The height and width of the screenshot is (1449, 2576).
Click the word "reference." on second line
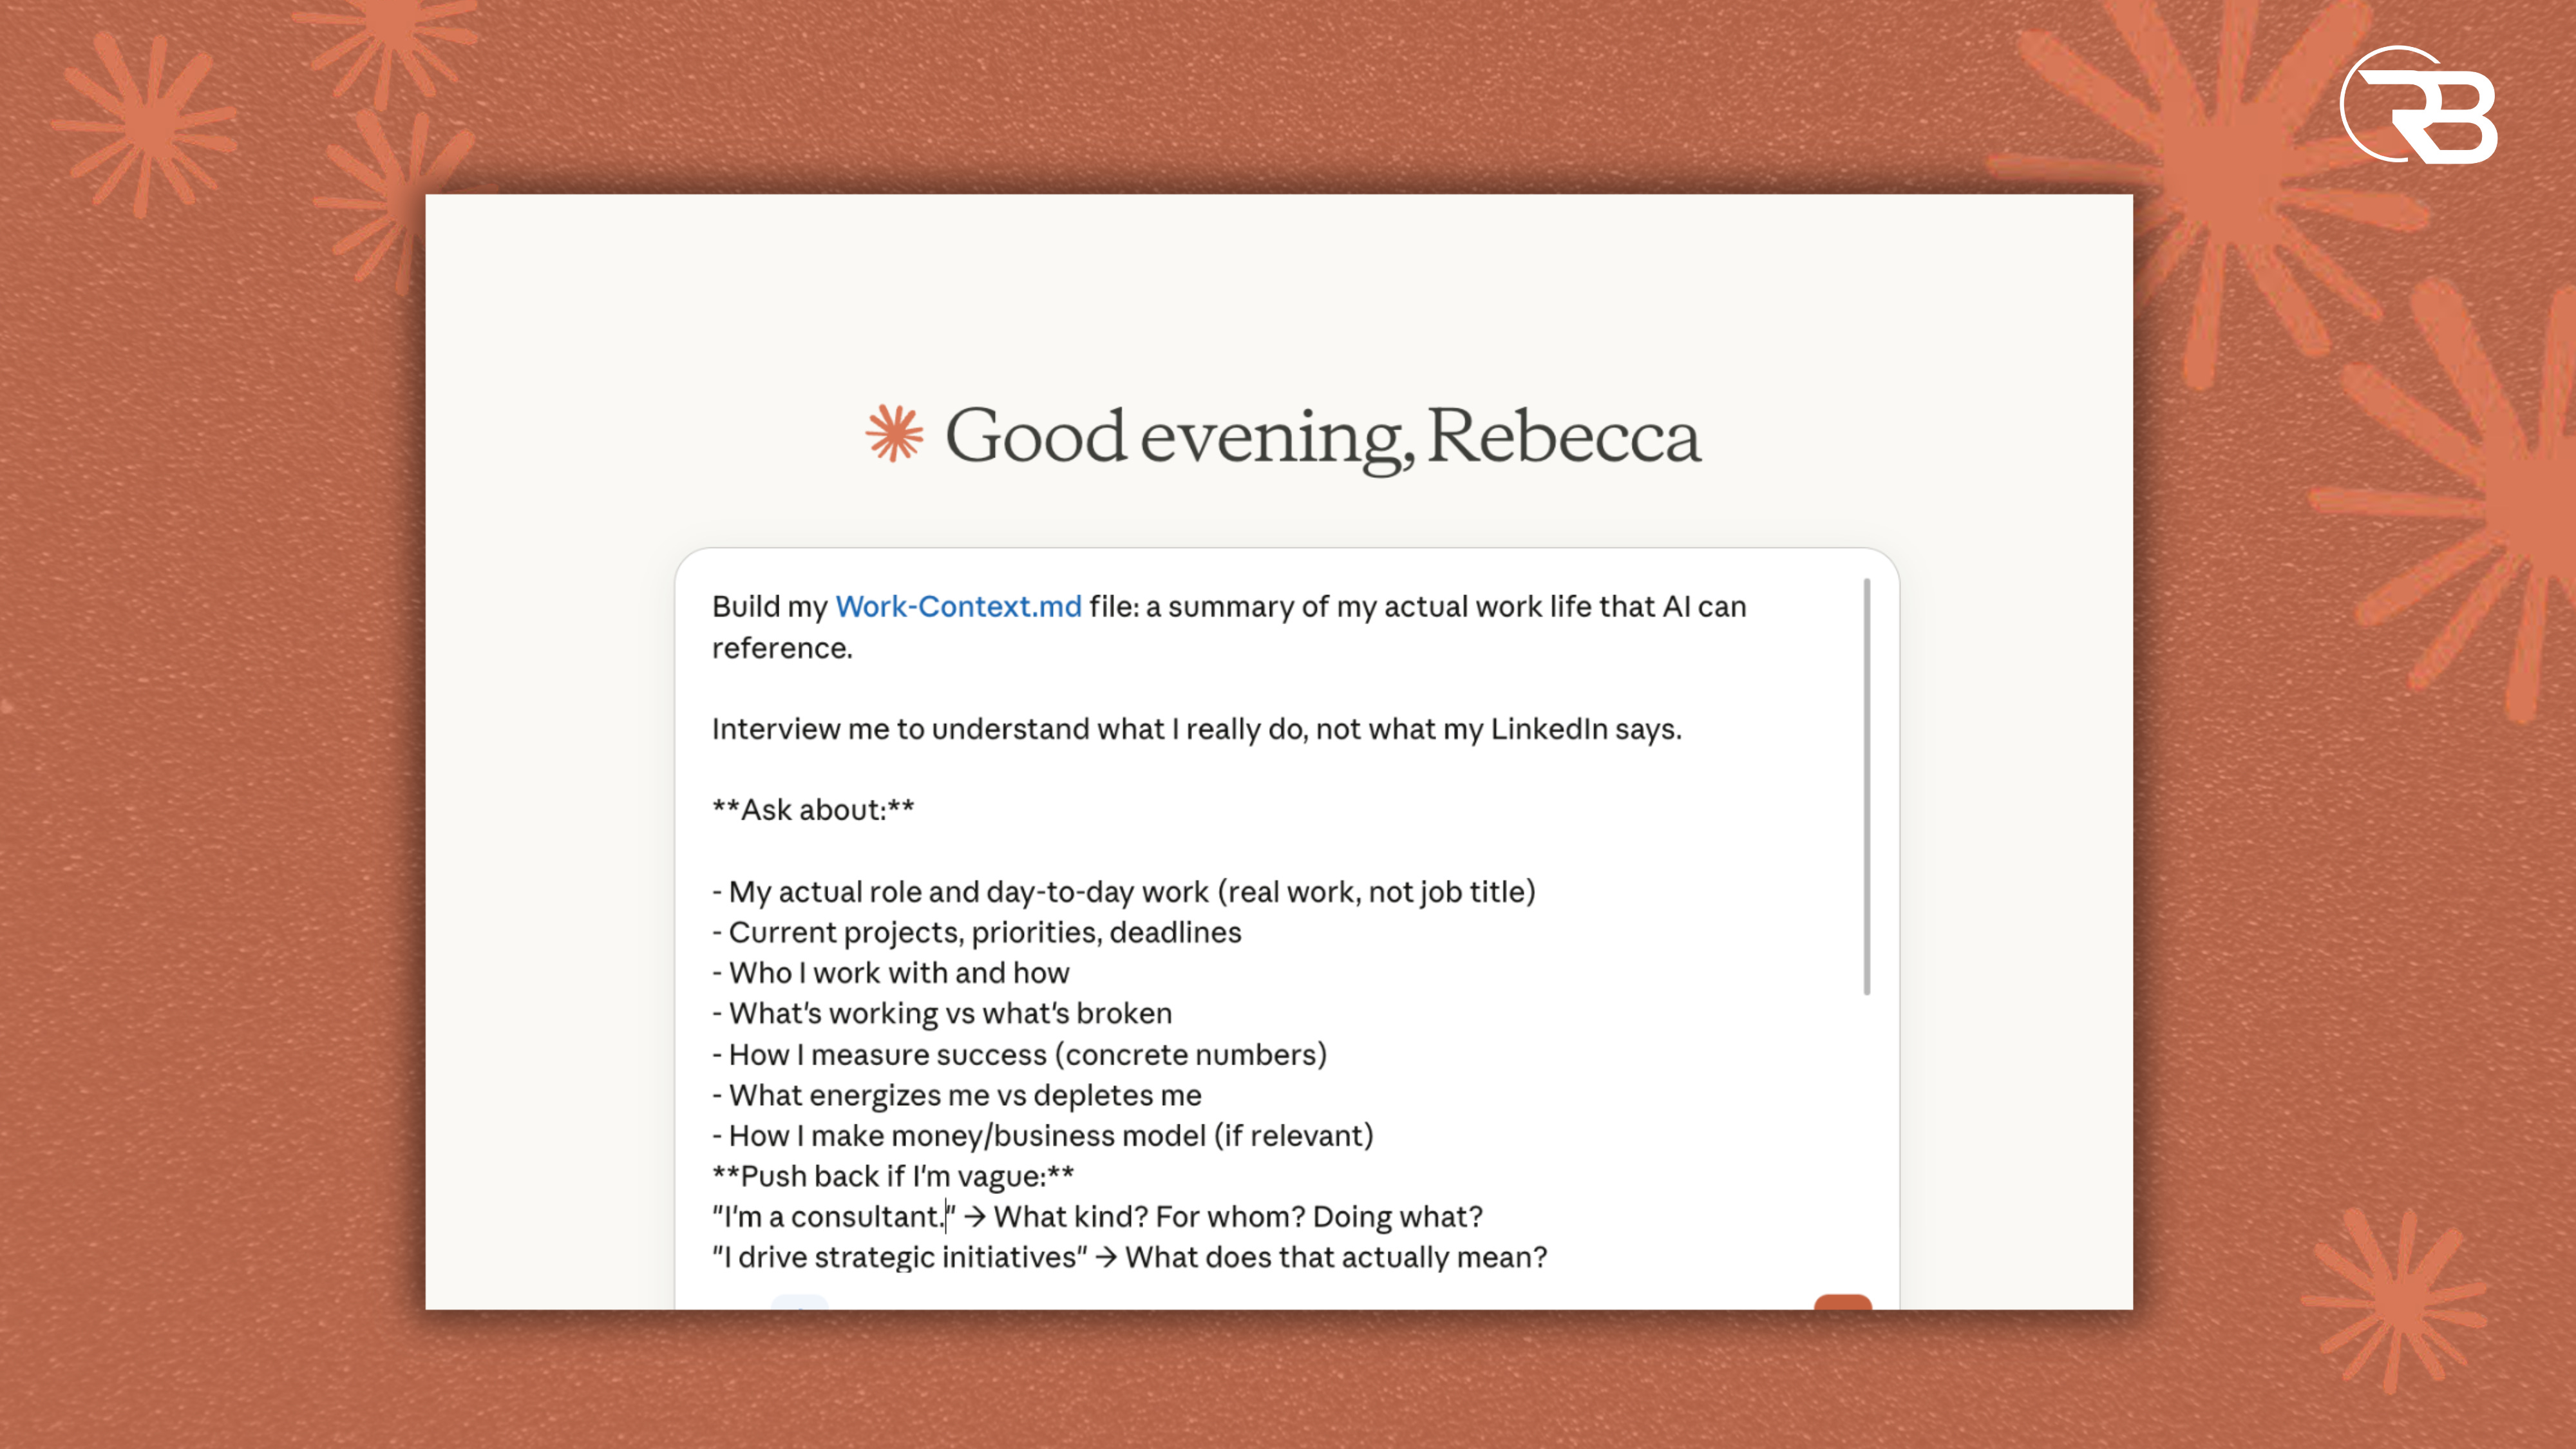point(782,648)
